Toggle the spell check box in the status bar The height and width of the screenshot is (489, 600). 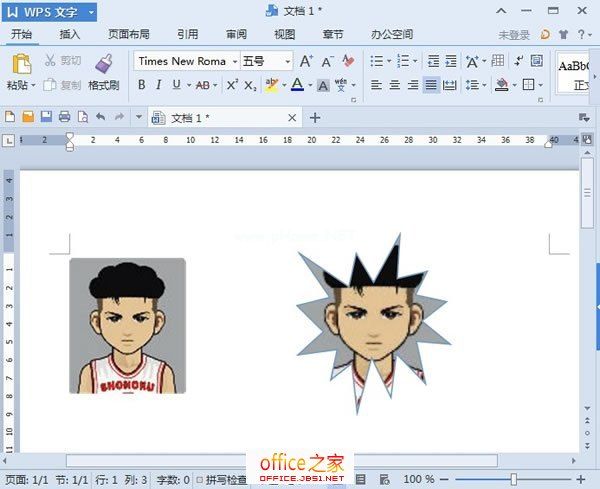coord(200,480)
